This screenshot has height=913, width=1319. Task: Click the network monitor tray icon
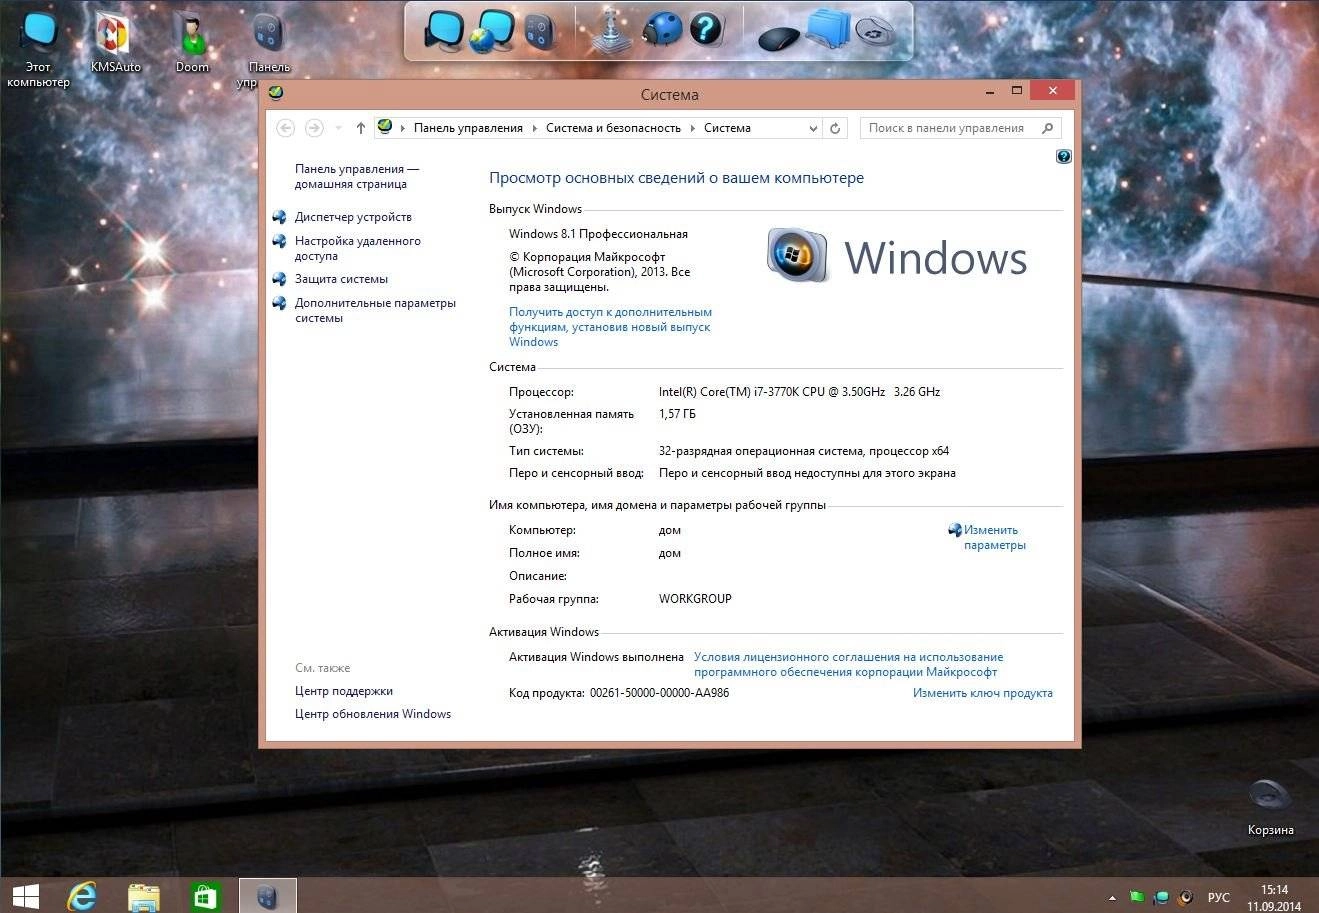(x=1162, y=897)
